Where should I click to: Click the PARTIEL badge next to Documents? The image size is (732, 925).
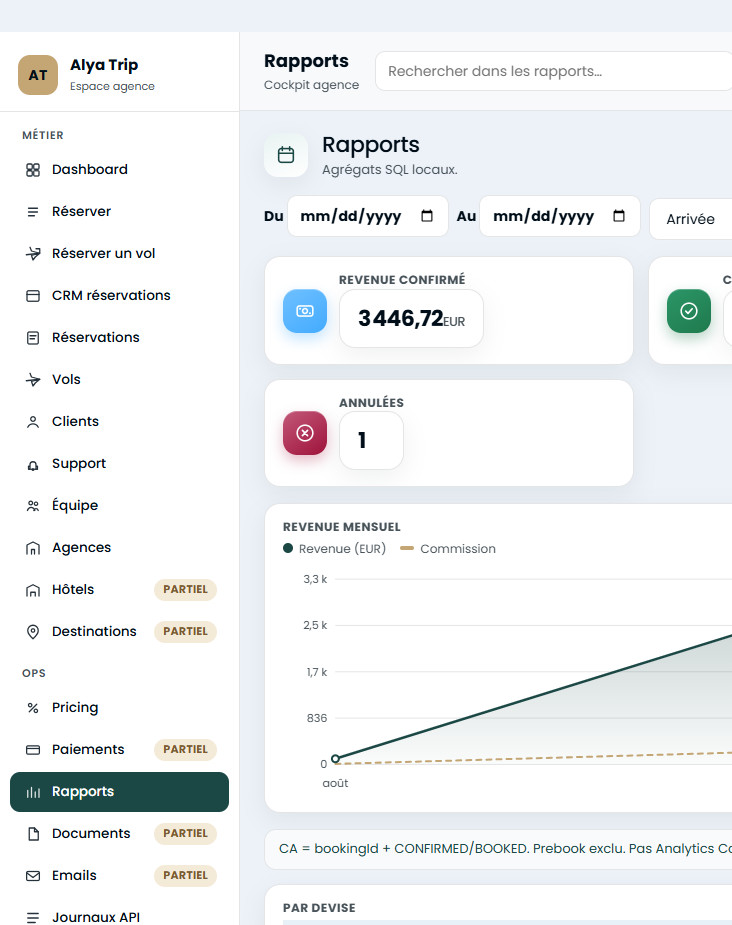(x=185, y=834)
